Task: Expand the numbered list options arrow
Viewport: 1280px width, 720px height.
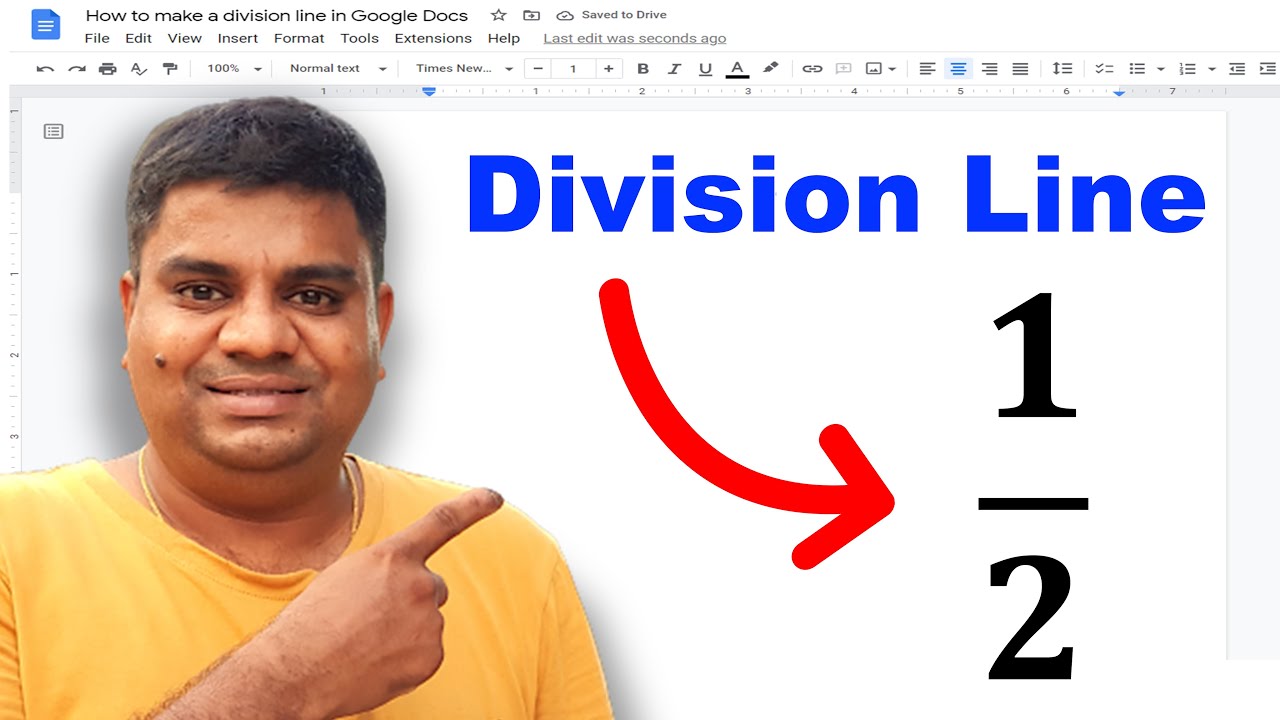Action: tap(1212, 69)
